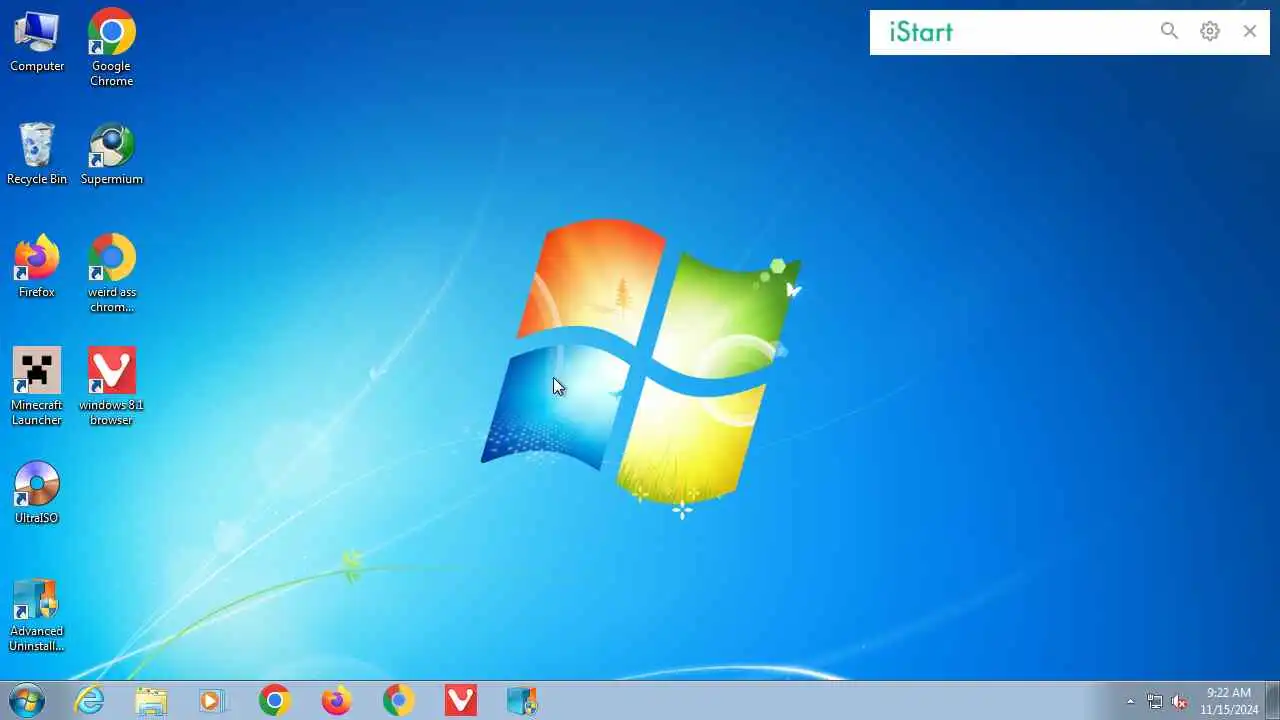Click in the iStart search field
Screen dimensions: 1280x720
(x=1054, y=32)
